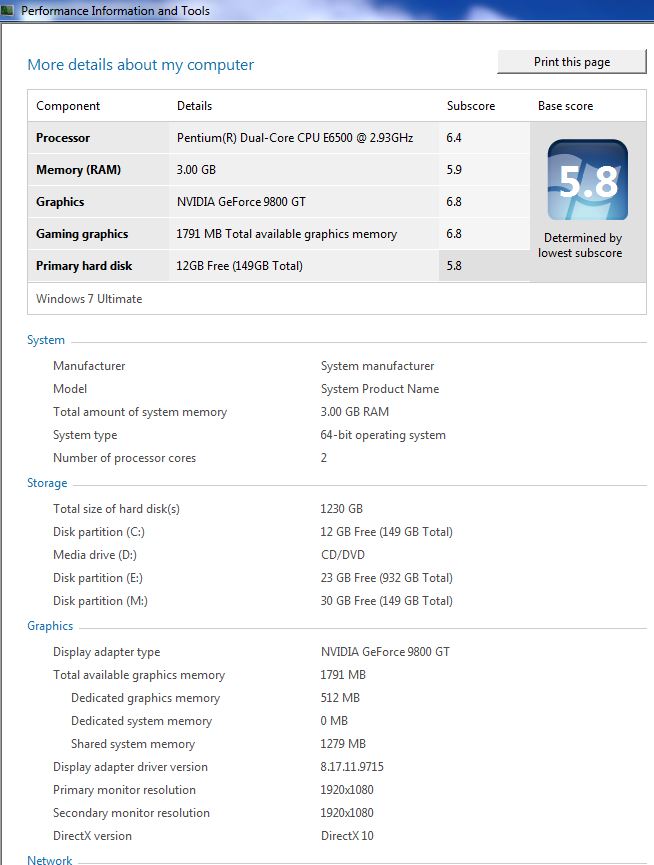Click the Graphics section heading below Storage
Image resolution: width=654 pixels, height=865 pixels.
(x=50, y=626)
